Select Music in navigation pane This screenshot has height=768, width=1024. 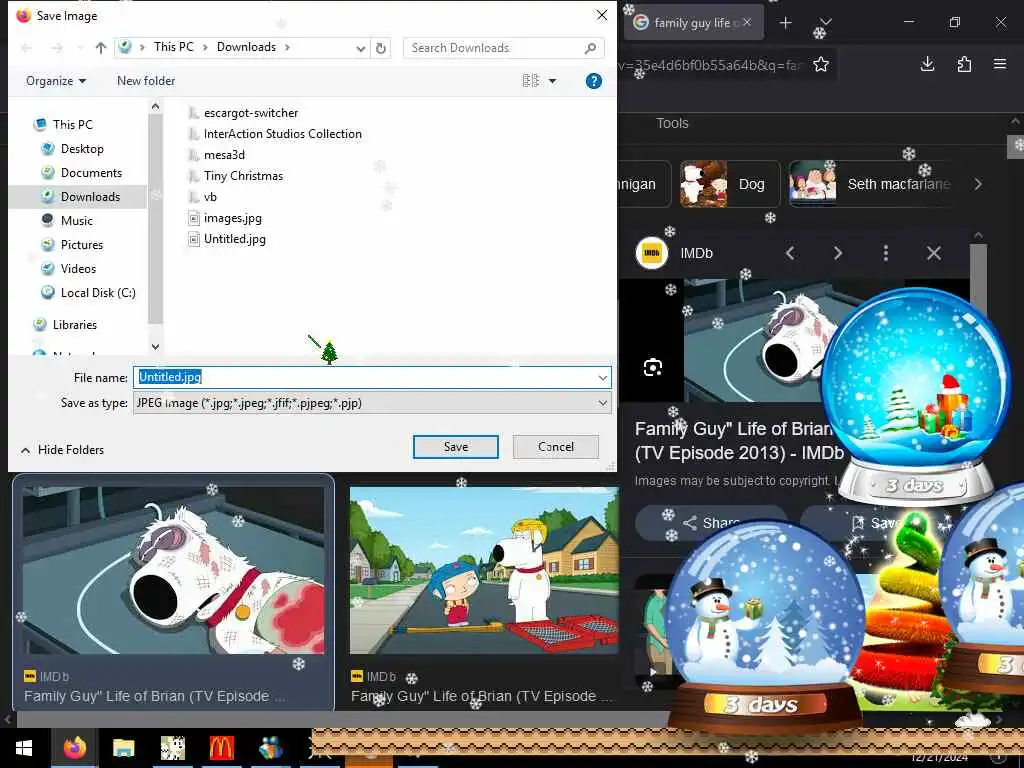point(76,221)
